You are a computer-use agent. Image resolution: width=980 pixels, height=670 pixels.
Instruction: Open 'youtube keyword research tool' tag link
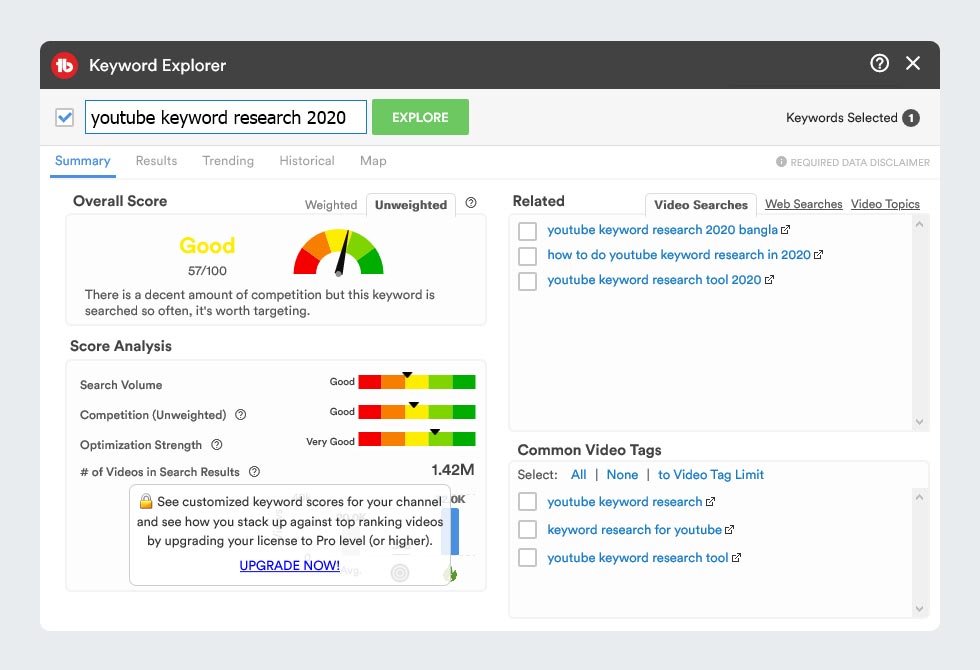[x=638, y=558]
